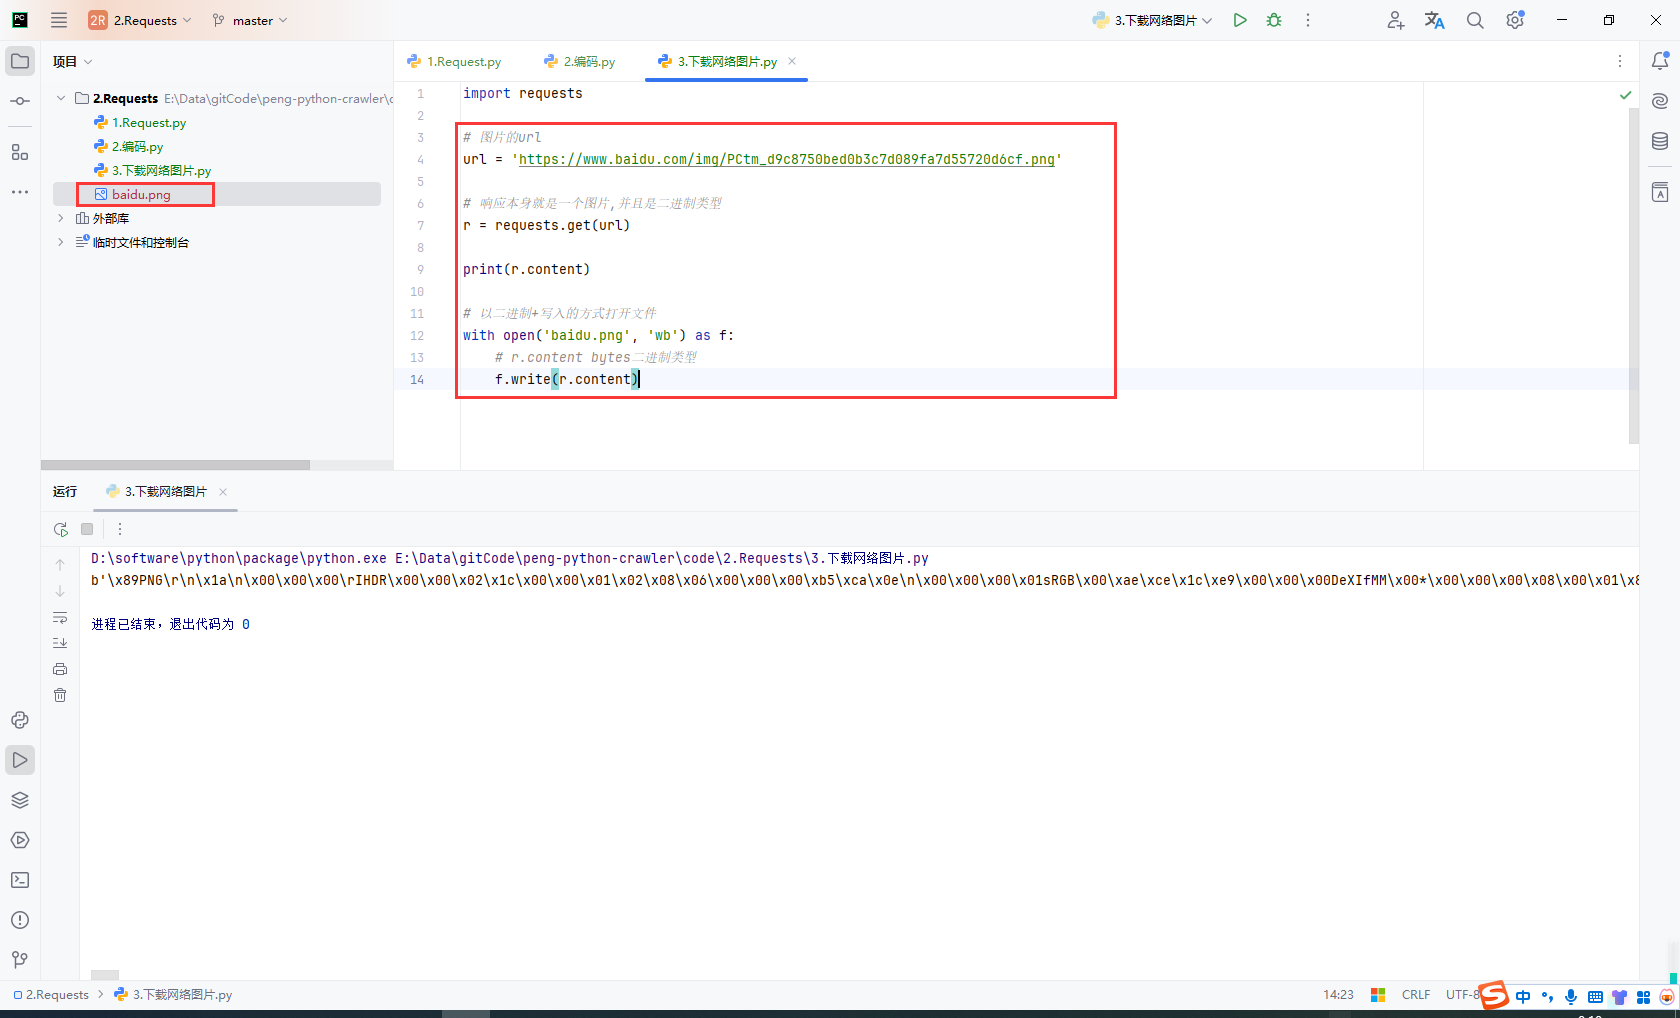Open the master branch dropdown
Viewport: 1680px width, 1018px height.
(x=250, y=20)
